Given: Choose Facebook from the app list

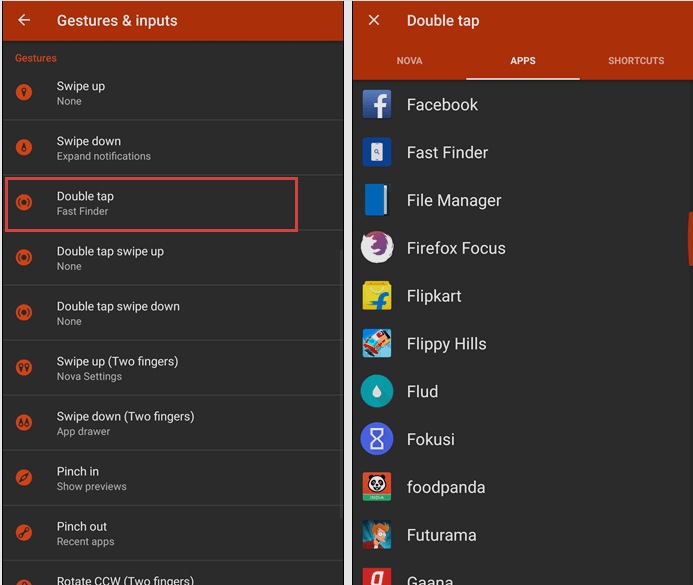Looking at the screenshot, I should [x=523, y=105].
